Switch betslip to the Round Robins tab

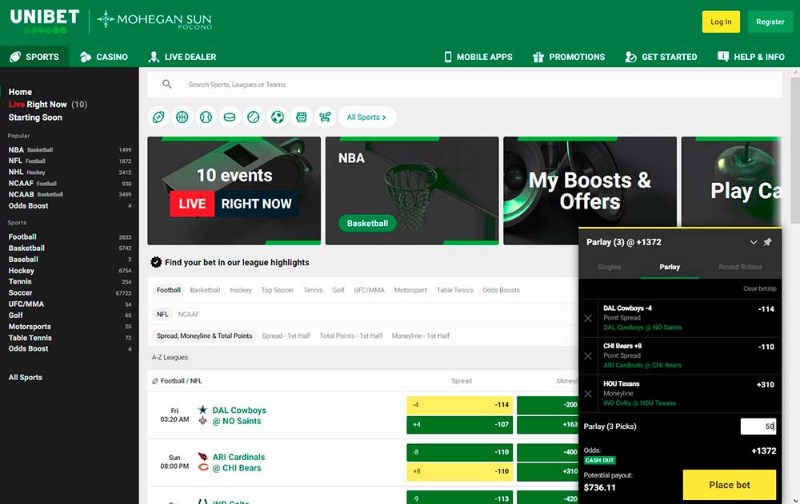pyautogui.click(x=740, y=267)
